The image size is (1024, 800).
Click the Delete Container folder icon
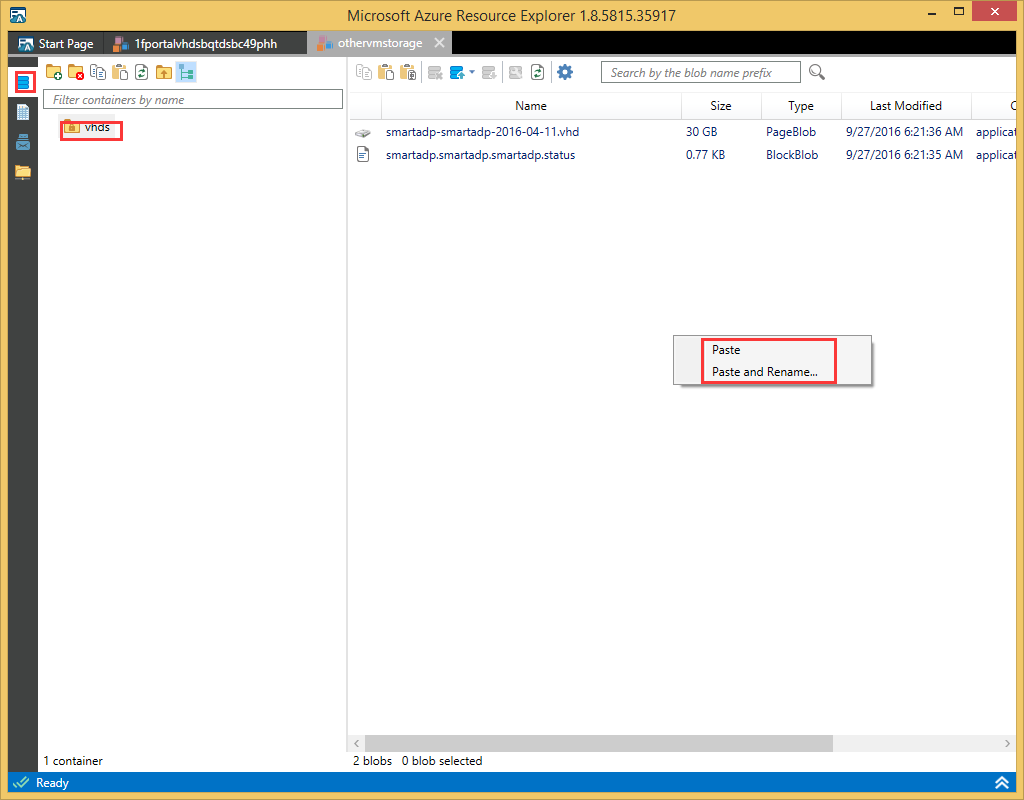[x=76, y=72]
